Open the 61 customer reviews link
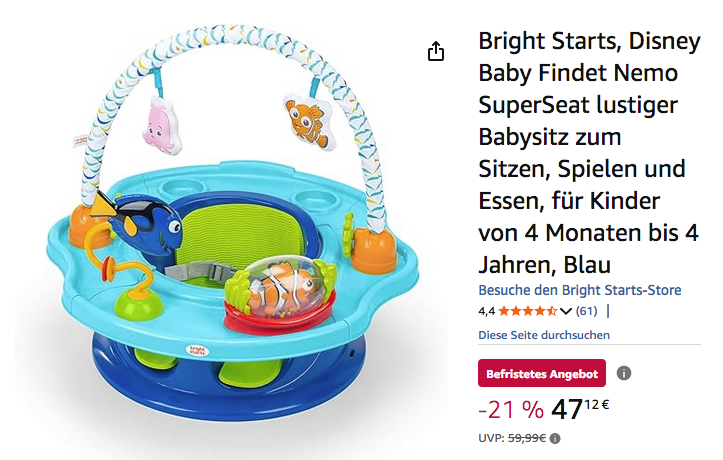This screenshot has width=723, height=460. tap(586, 311)
